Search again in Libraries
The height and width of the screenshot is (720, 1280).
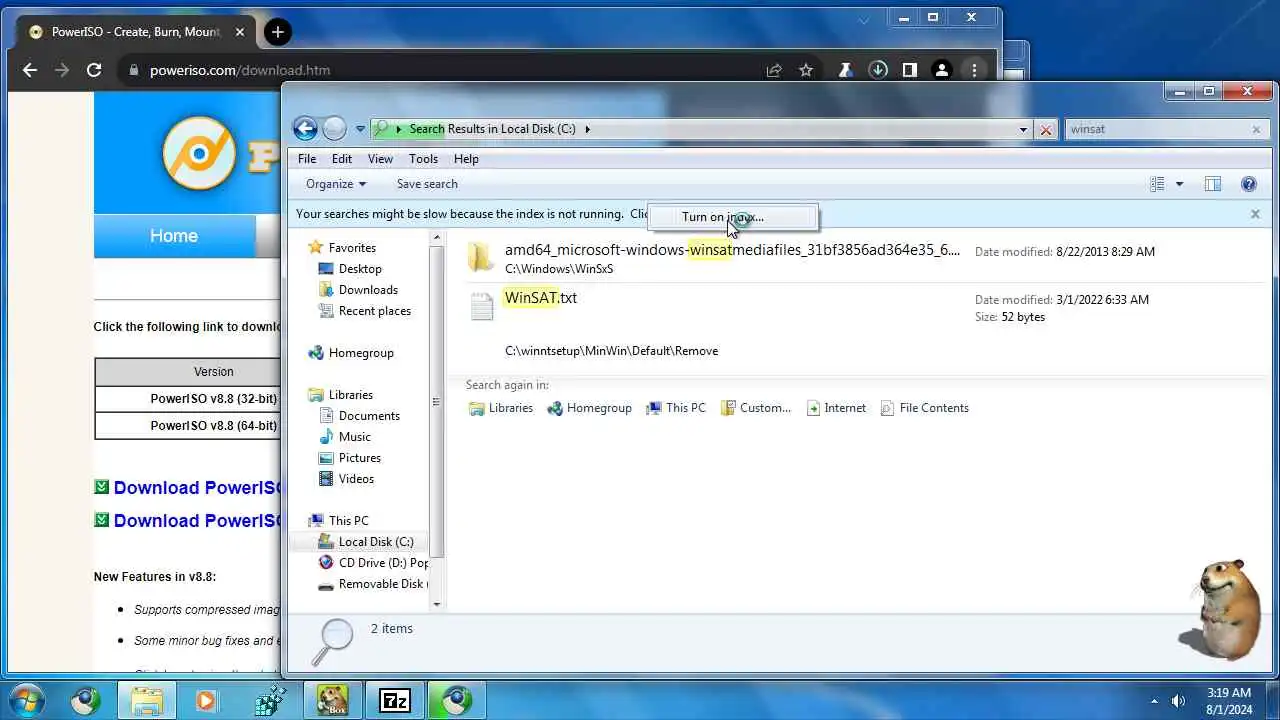[501, 408]
